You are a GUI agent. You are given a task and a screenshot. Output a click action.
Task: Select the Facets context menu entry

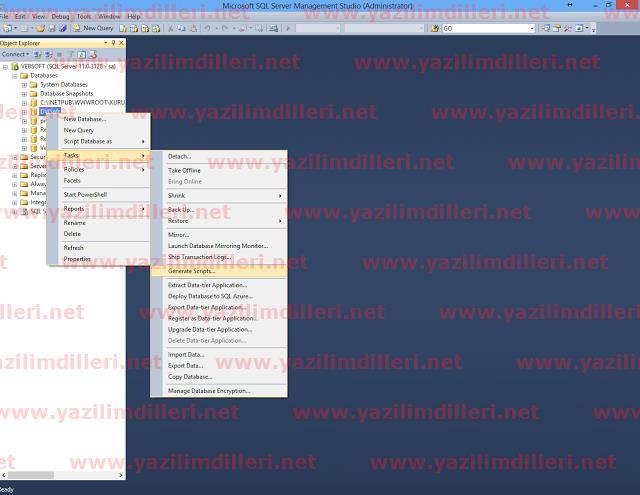point(99,180)
